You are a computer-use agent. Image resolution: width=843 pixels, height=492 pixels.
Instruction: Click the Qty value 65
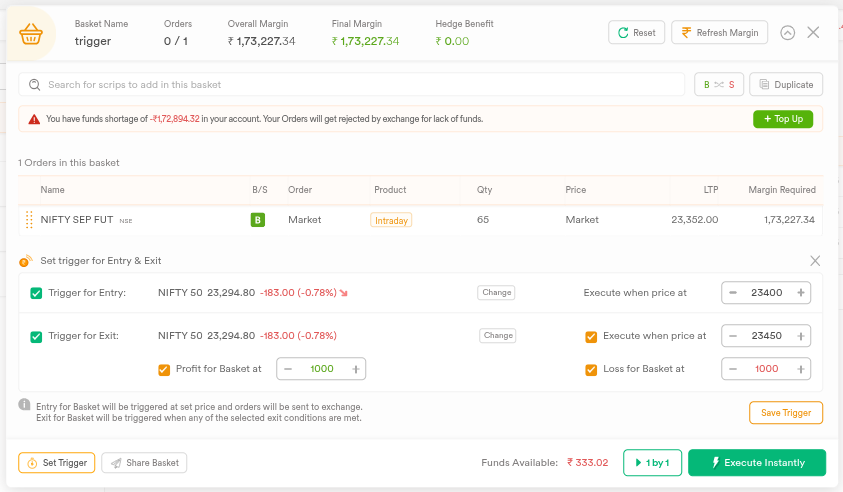point(483,219)
